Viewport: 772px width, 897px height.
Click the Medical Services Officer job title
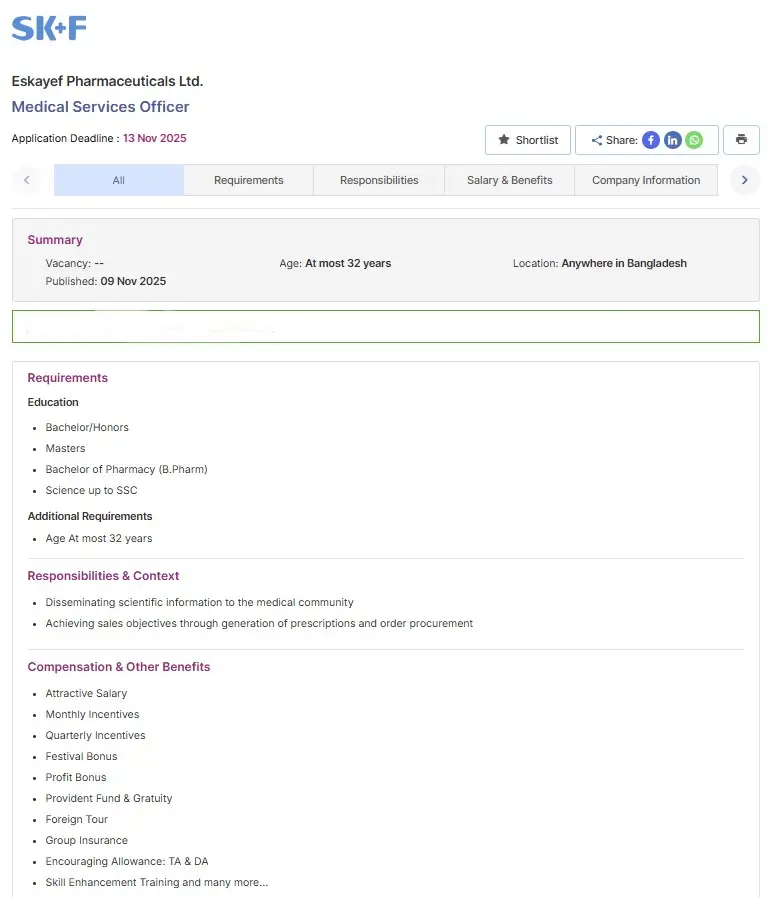tap(100, 107)
